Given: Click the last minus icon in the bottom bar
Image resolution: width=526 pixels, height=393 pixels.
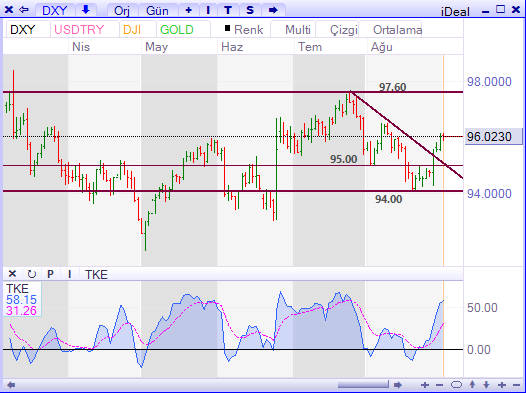Looking at the screenshot, I should point(517,385).
